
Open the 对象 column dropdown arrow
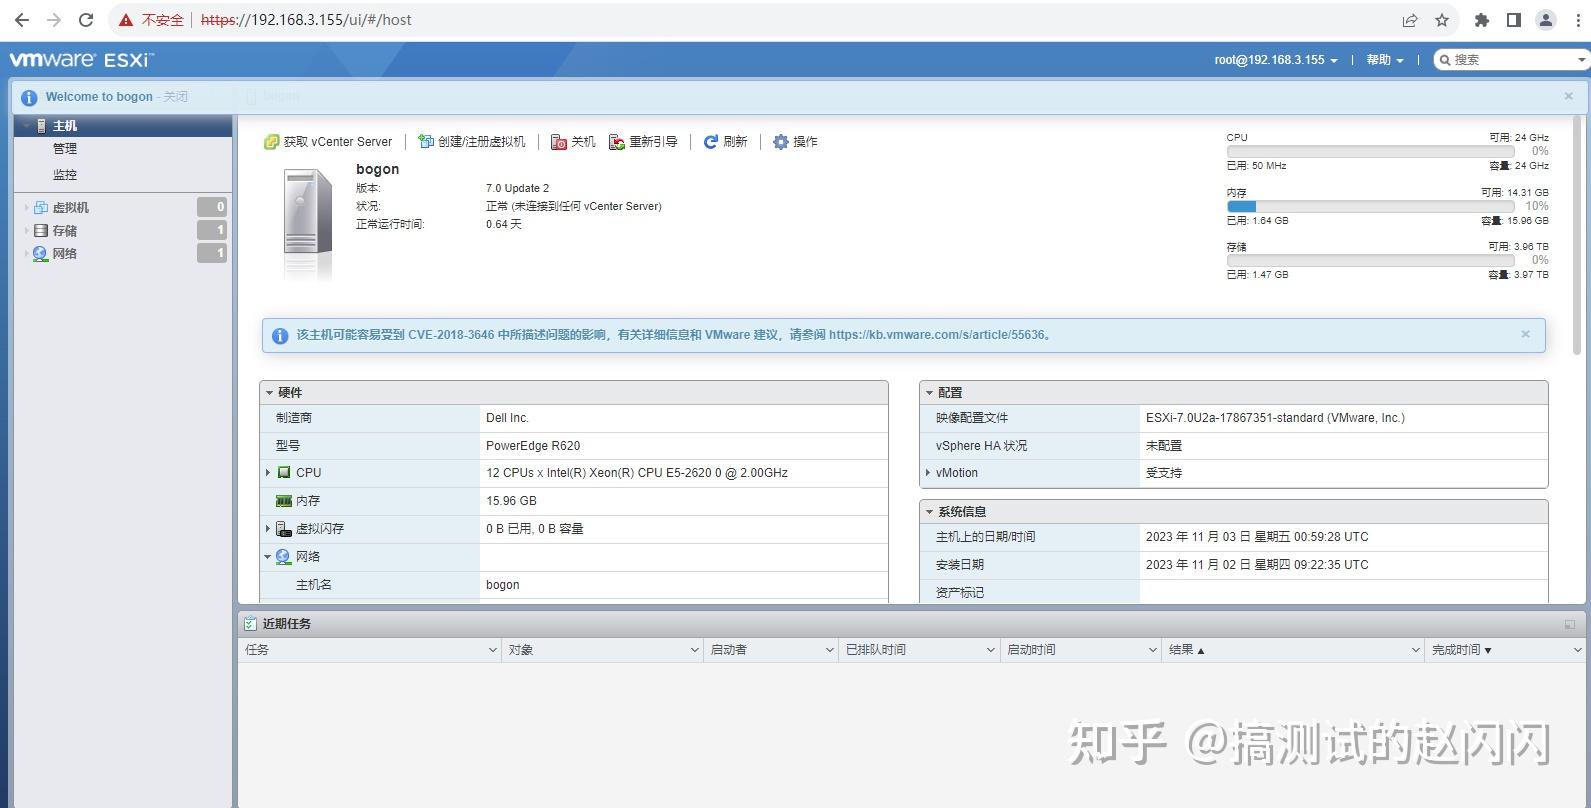click(694, 650)
